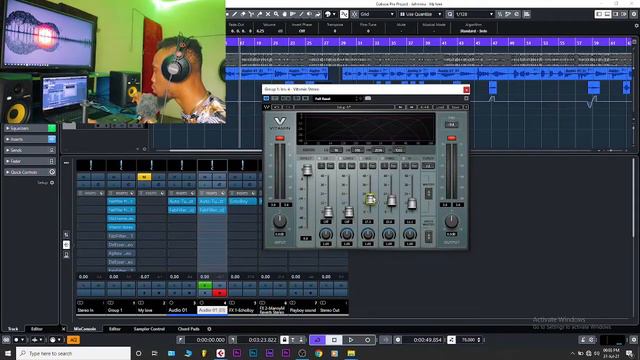Image resolution: width=640 pixels, height=360 pixels.
Task: Open Task View on the taskbar
Action: pyautogui.click(x=155, y=353)
